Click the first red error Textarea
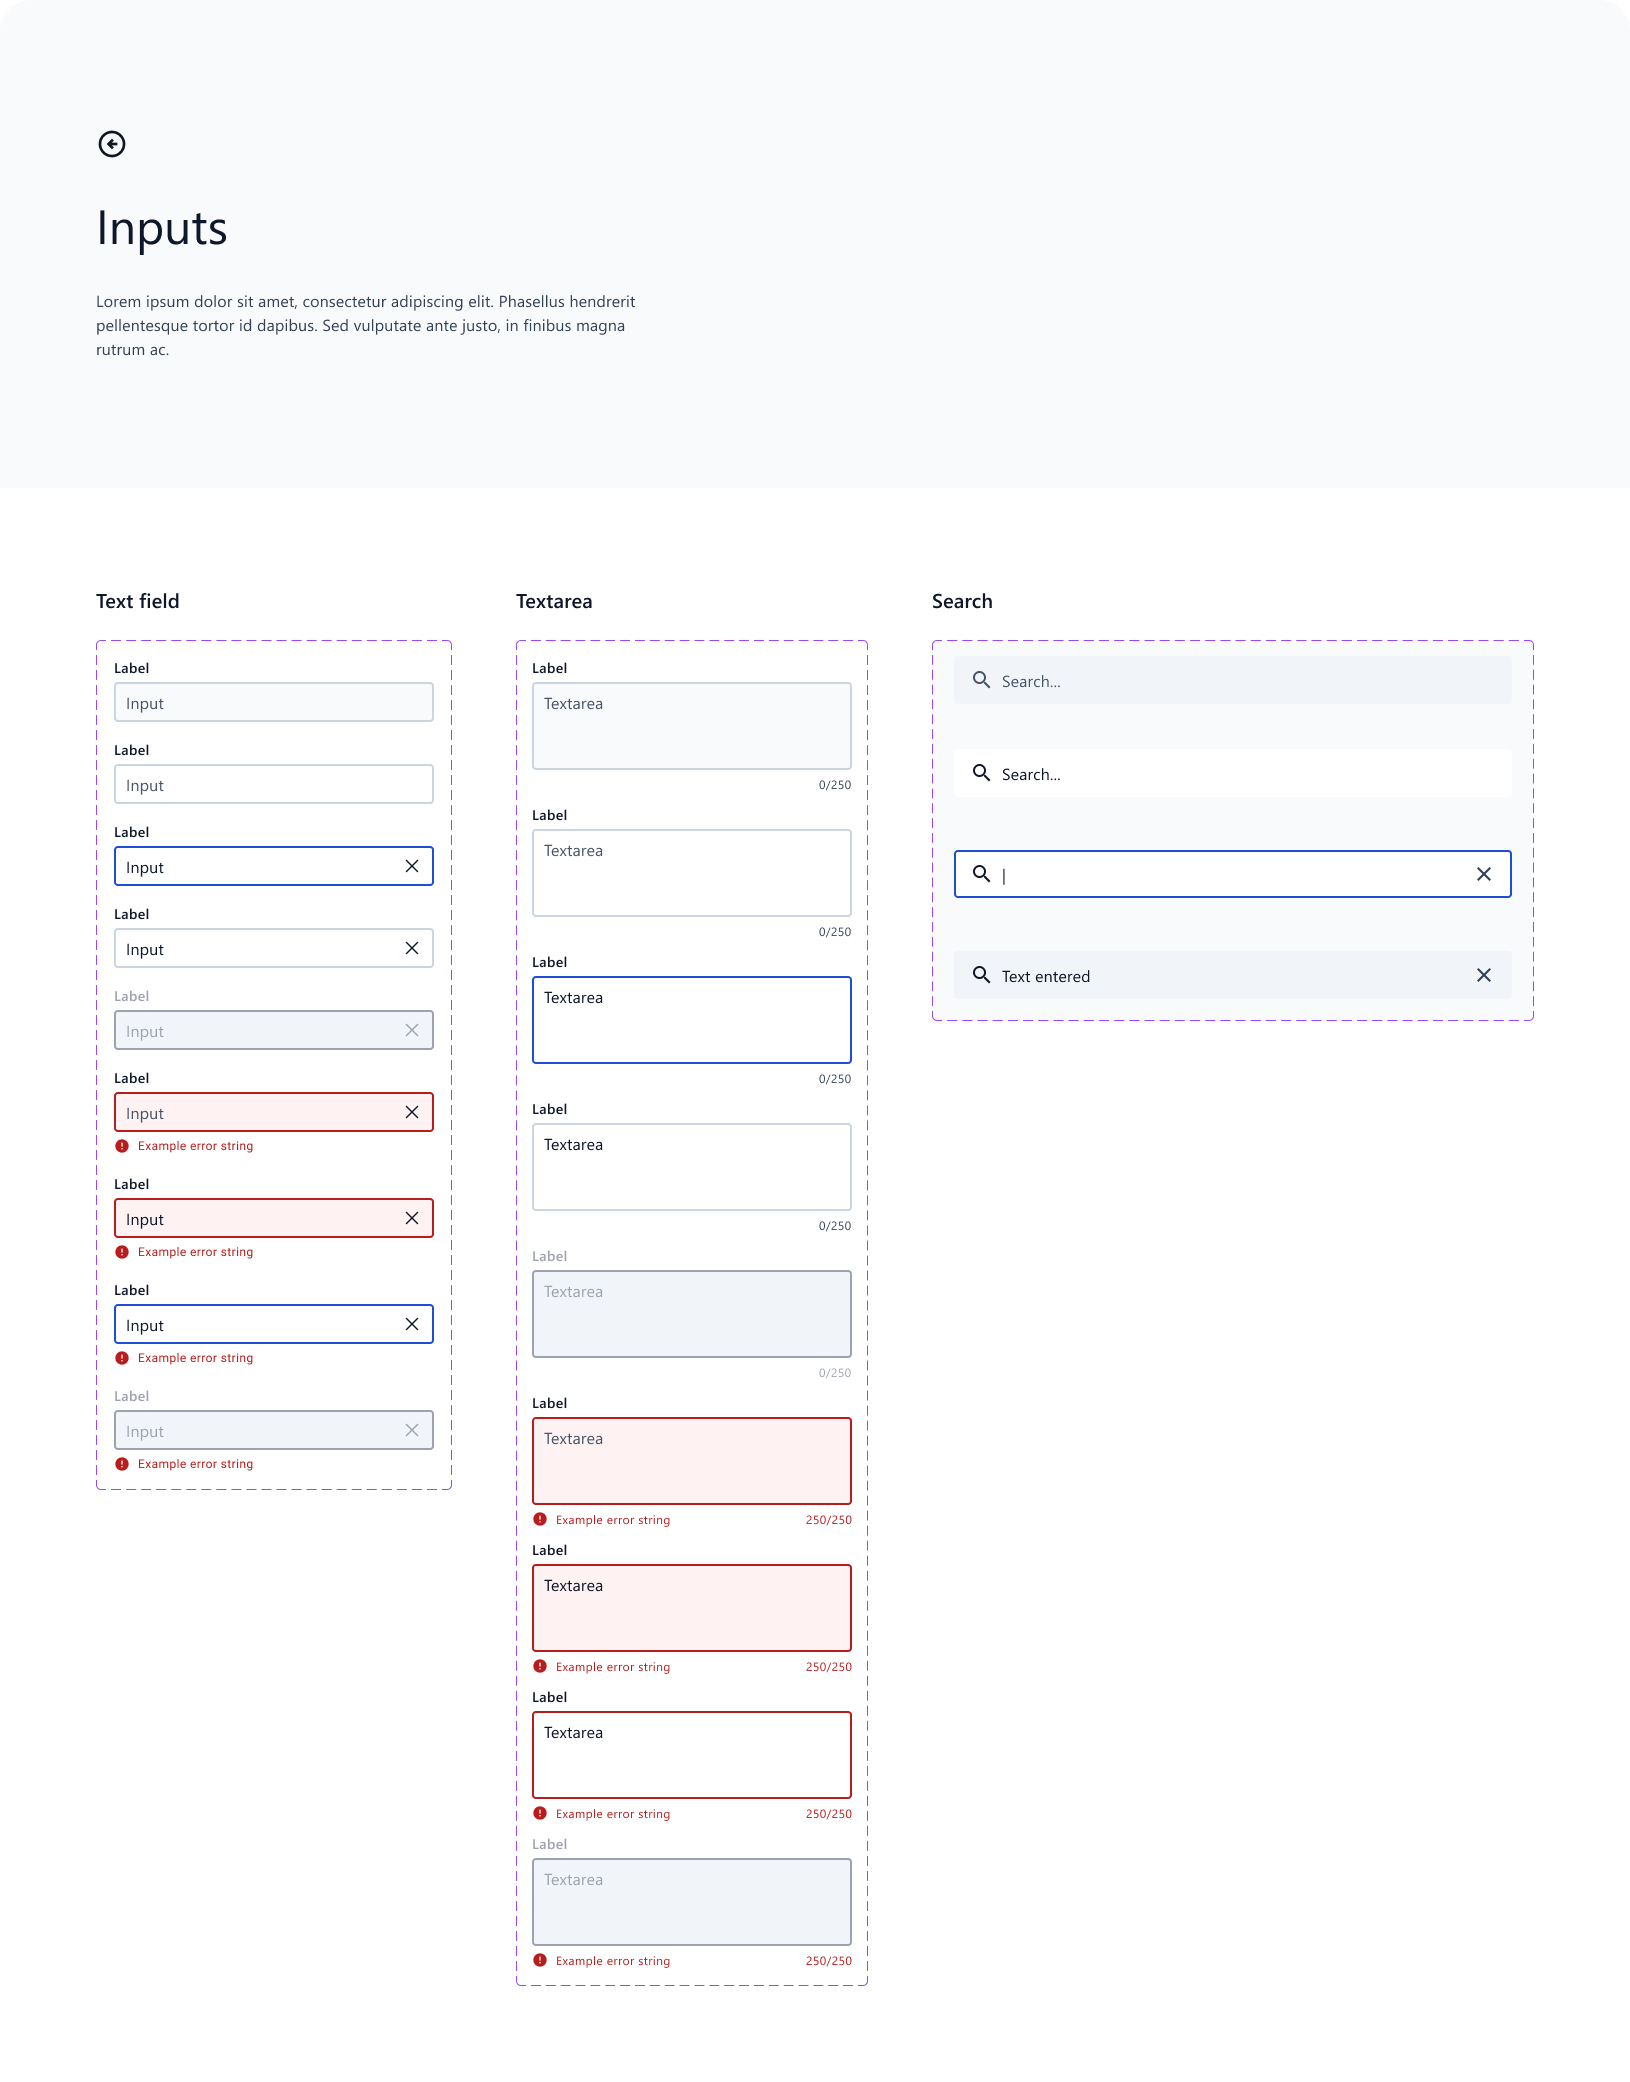The width and height of the screenshot is (1630, 2082). point(692,1461)
